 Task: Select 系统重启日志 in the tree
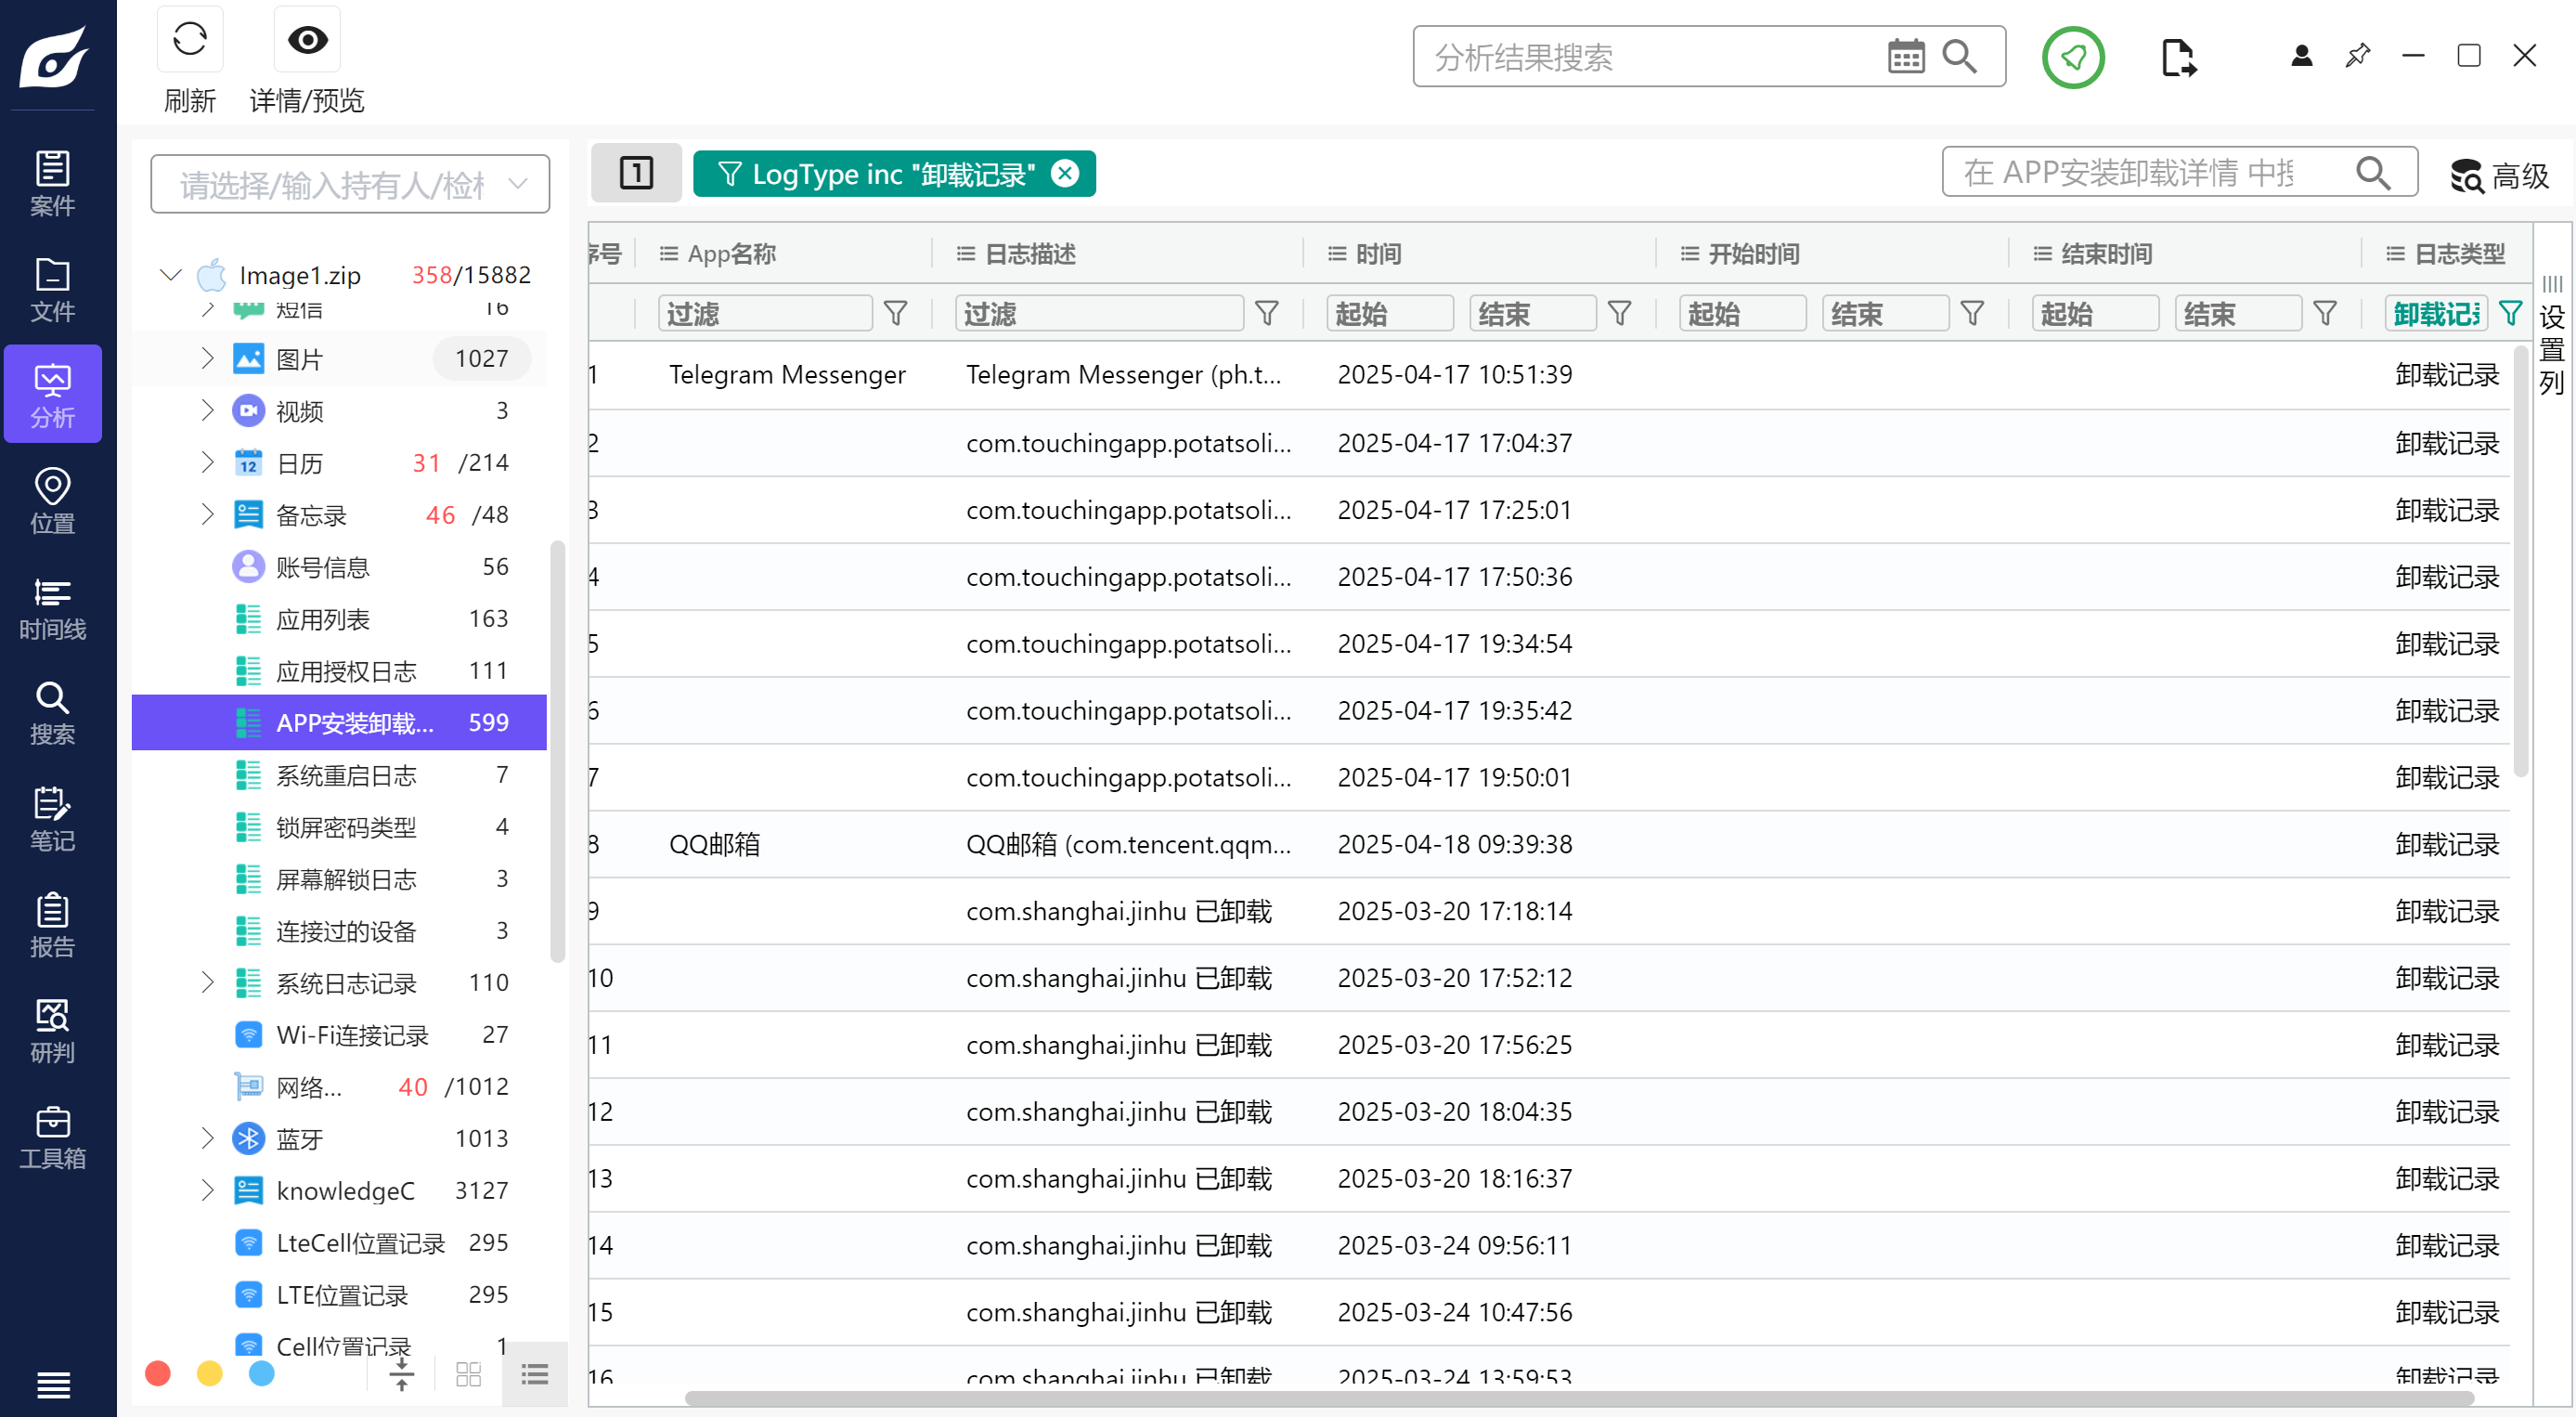[x=339, y=775]
